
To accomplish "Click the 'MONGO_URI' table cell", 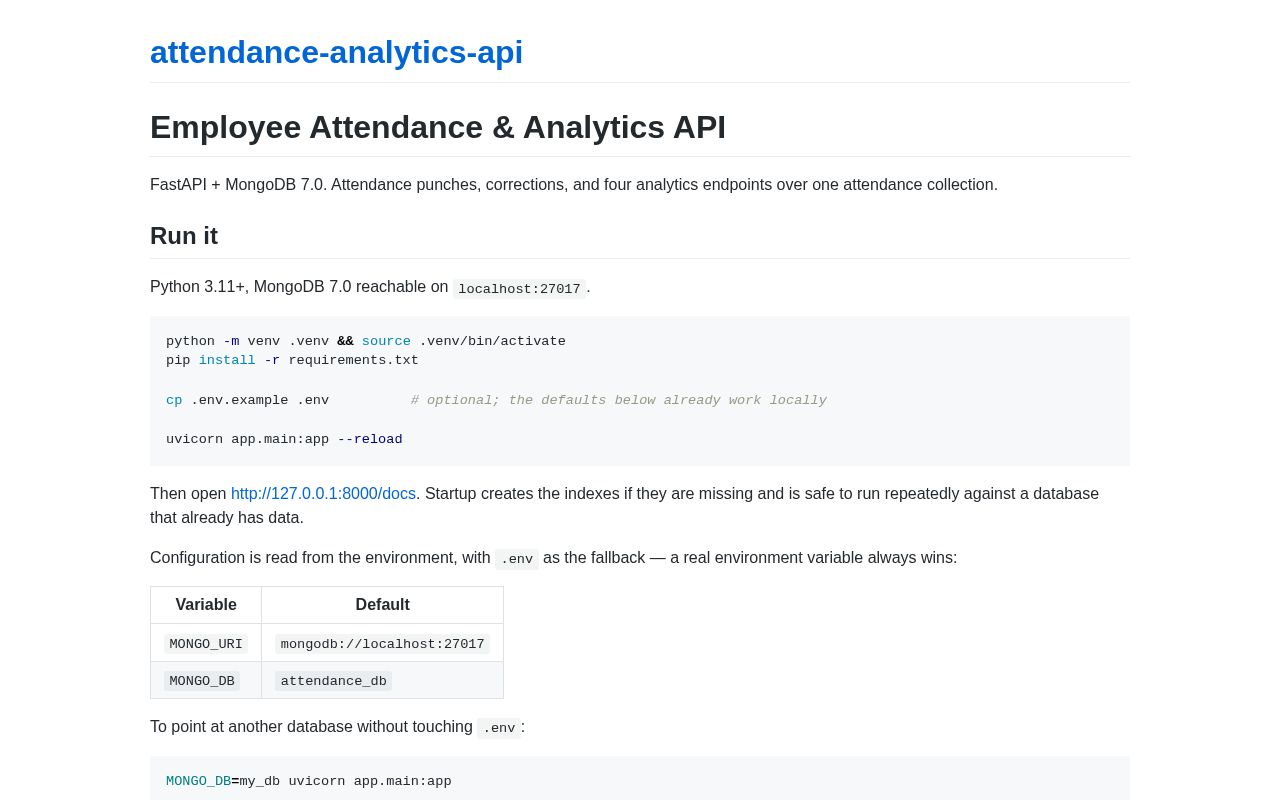I will [206, 644].
